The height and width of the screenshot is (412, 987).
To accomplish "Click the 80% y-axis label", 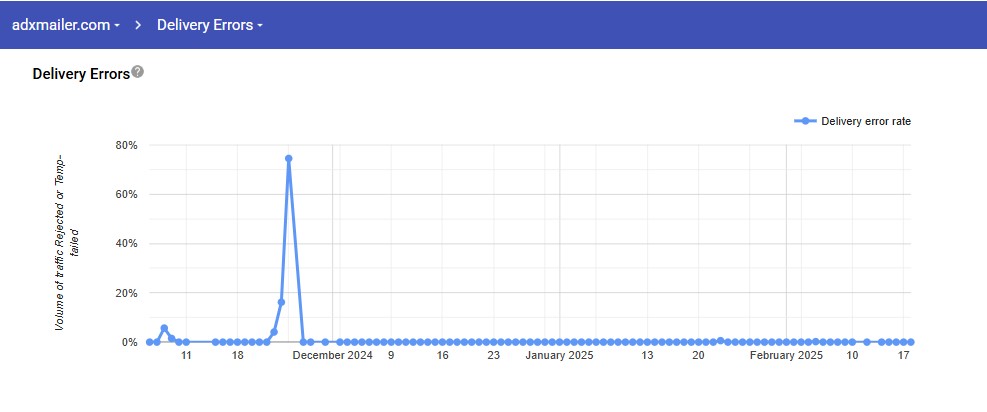I will coord(126,145).
